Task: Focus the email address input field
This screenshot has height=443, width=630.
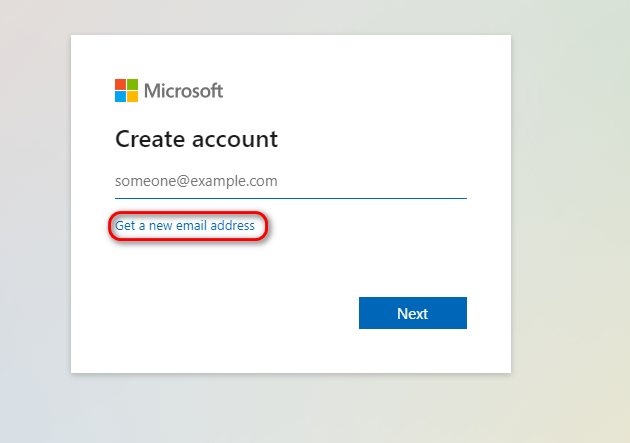Action: coord(290,182)
